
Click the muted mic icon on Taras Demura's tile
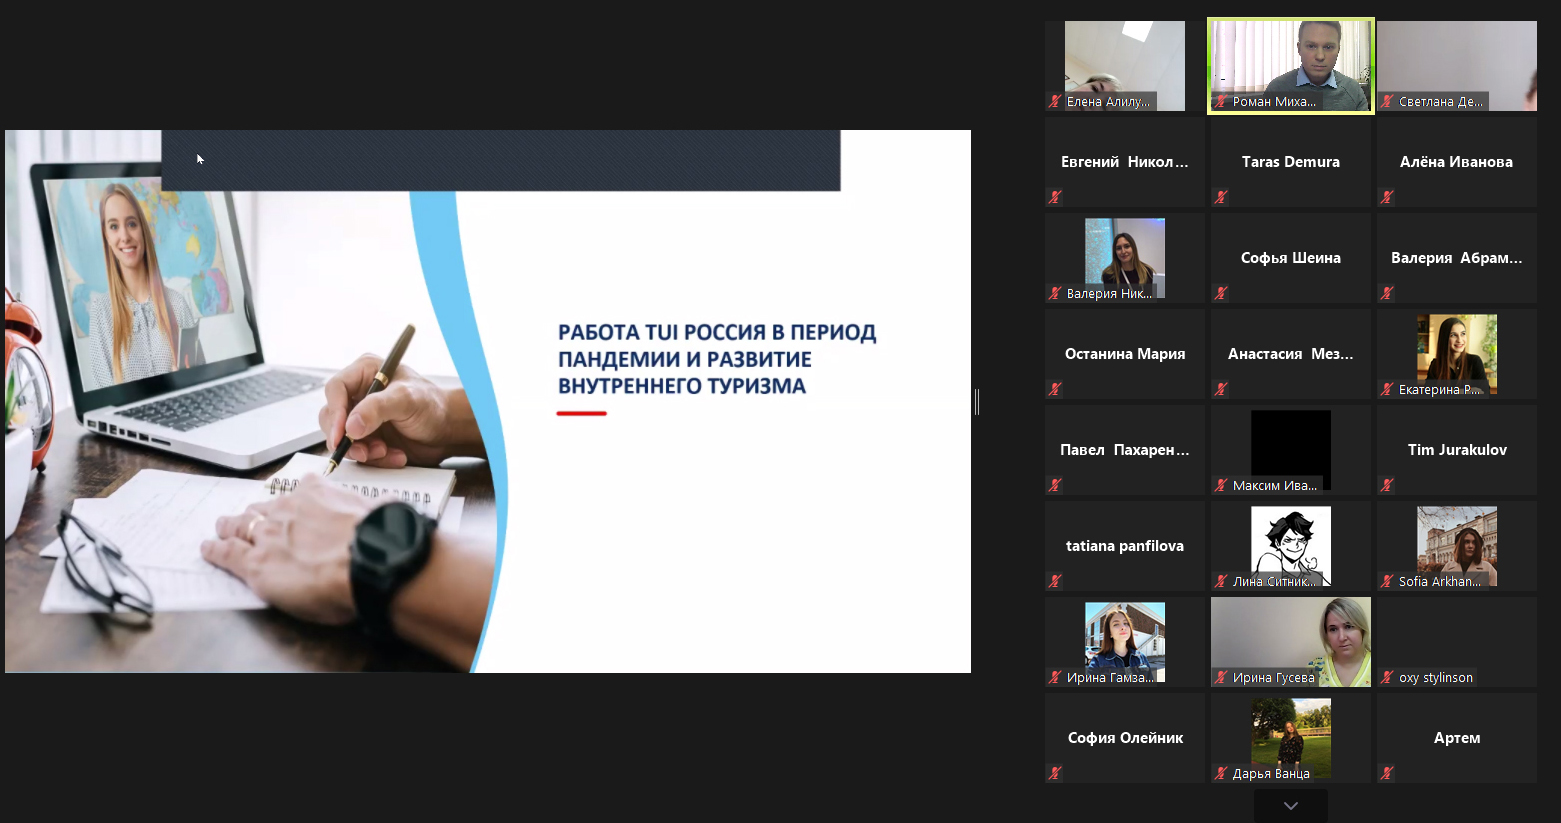coord(1221,197)
